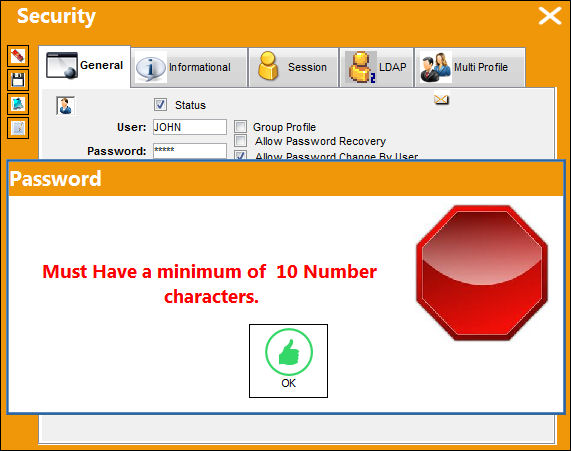This screenshot has height=451, width=571.
Task: Click the Password dialog title
Action: coord(55,179)
